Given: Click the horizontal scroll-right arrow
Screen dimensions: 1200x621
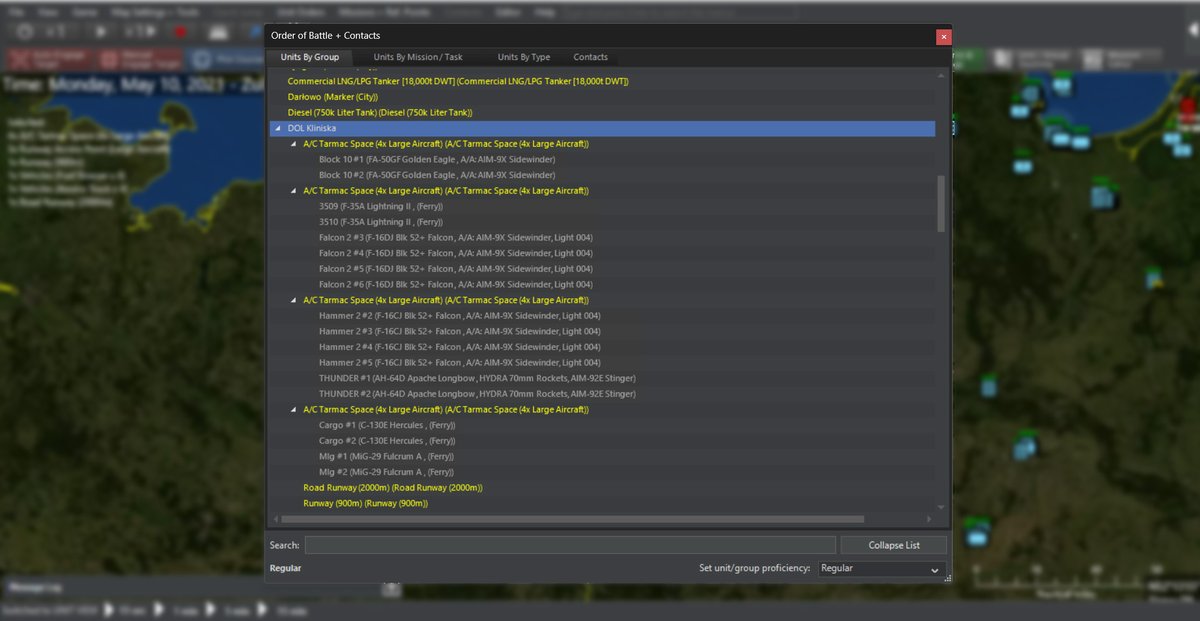Looking at the screenshot, I should click(929, 519).
